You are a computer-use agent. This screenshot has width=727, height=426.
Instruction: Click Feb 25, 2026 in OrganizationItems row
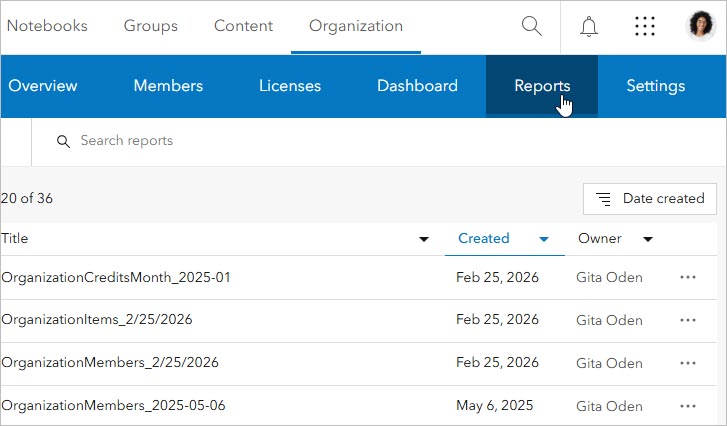[497, 319]
